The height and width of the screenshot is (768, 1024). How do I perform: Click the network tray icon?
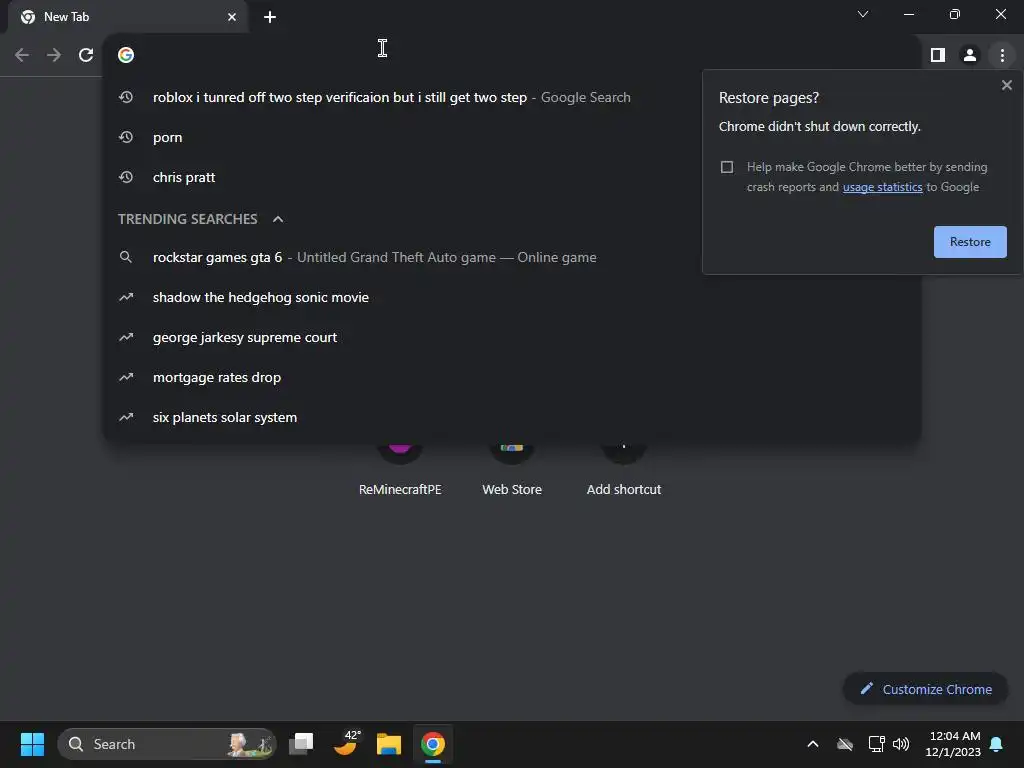point(876,744)
